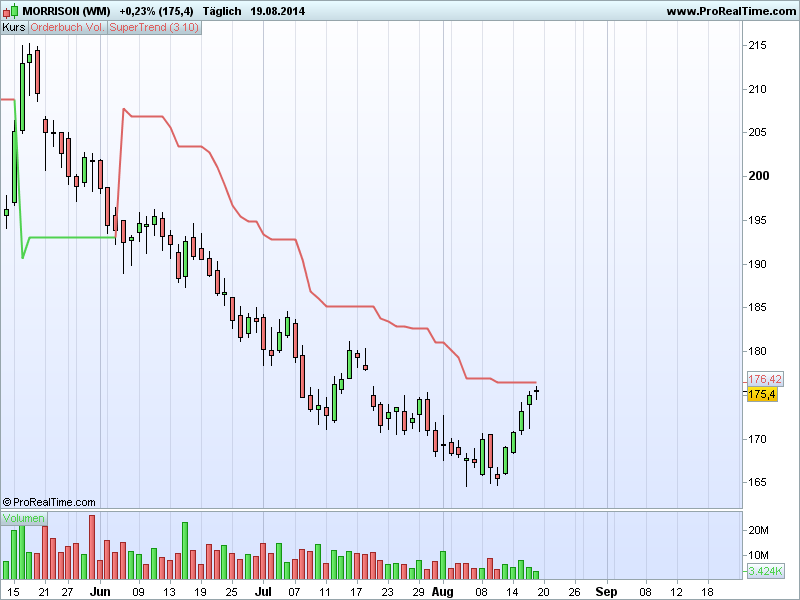Click the MORRISON (WM) instrument title
The image size is (800, 600).
pyautogui.click(x=66, y=11)
